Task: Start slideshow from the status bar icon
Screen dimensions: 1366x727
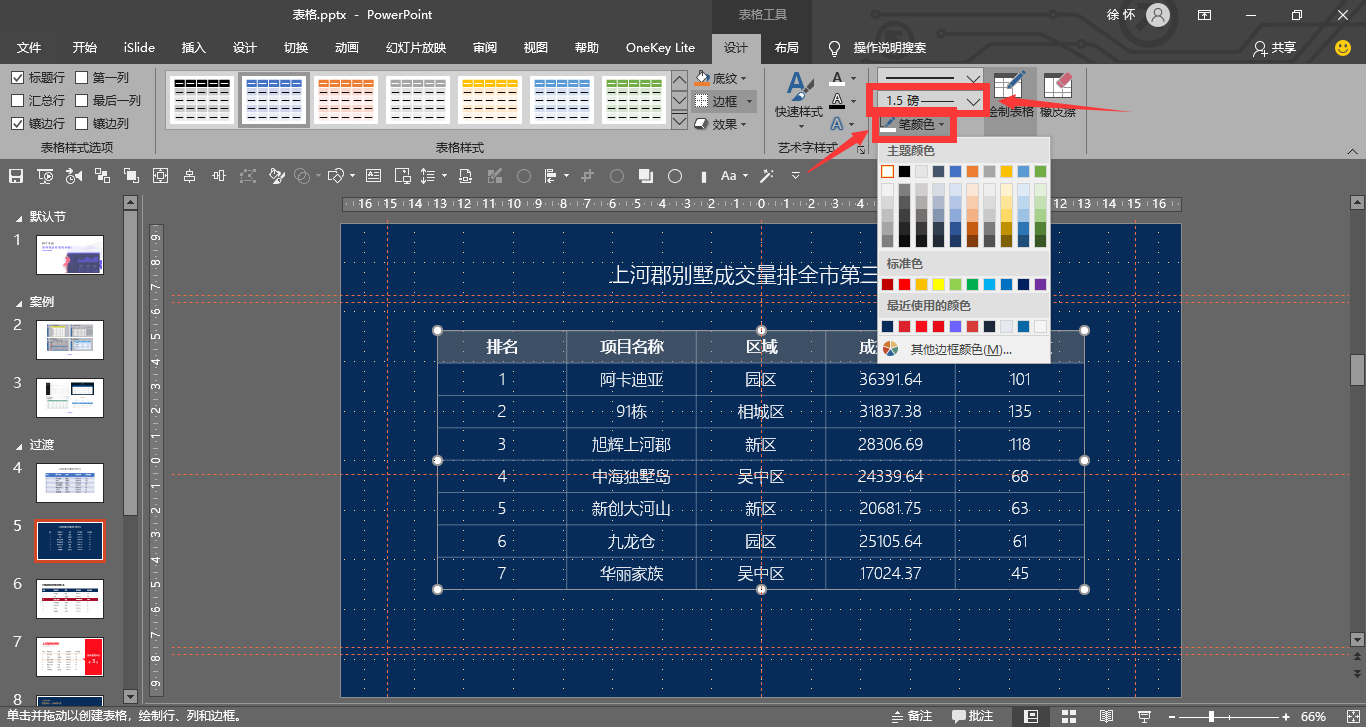Action: (1144, 716)
